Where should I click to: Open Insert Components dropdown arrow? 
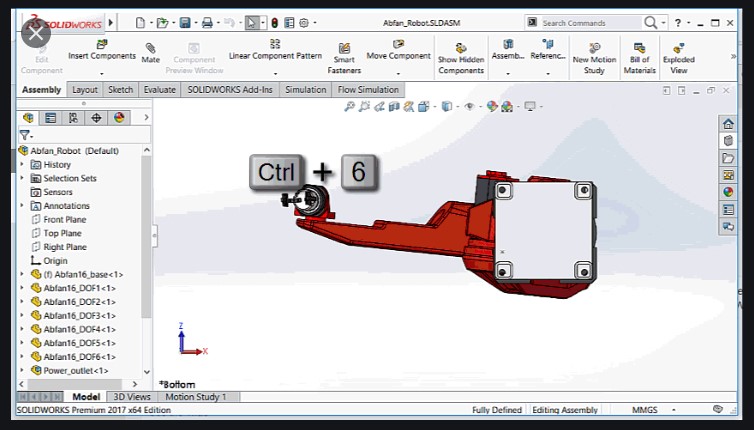(102, 74)
